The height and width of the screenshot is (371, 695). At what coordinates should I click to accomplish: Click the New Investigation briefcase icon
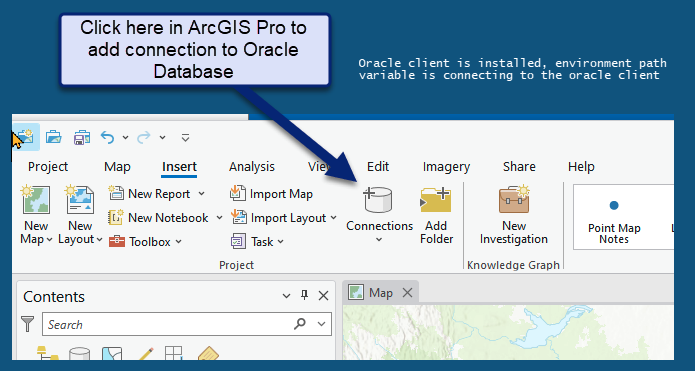coord(514,199)
